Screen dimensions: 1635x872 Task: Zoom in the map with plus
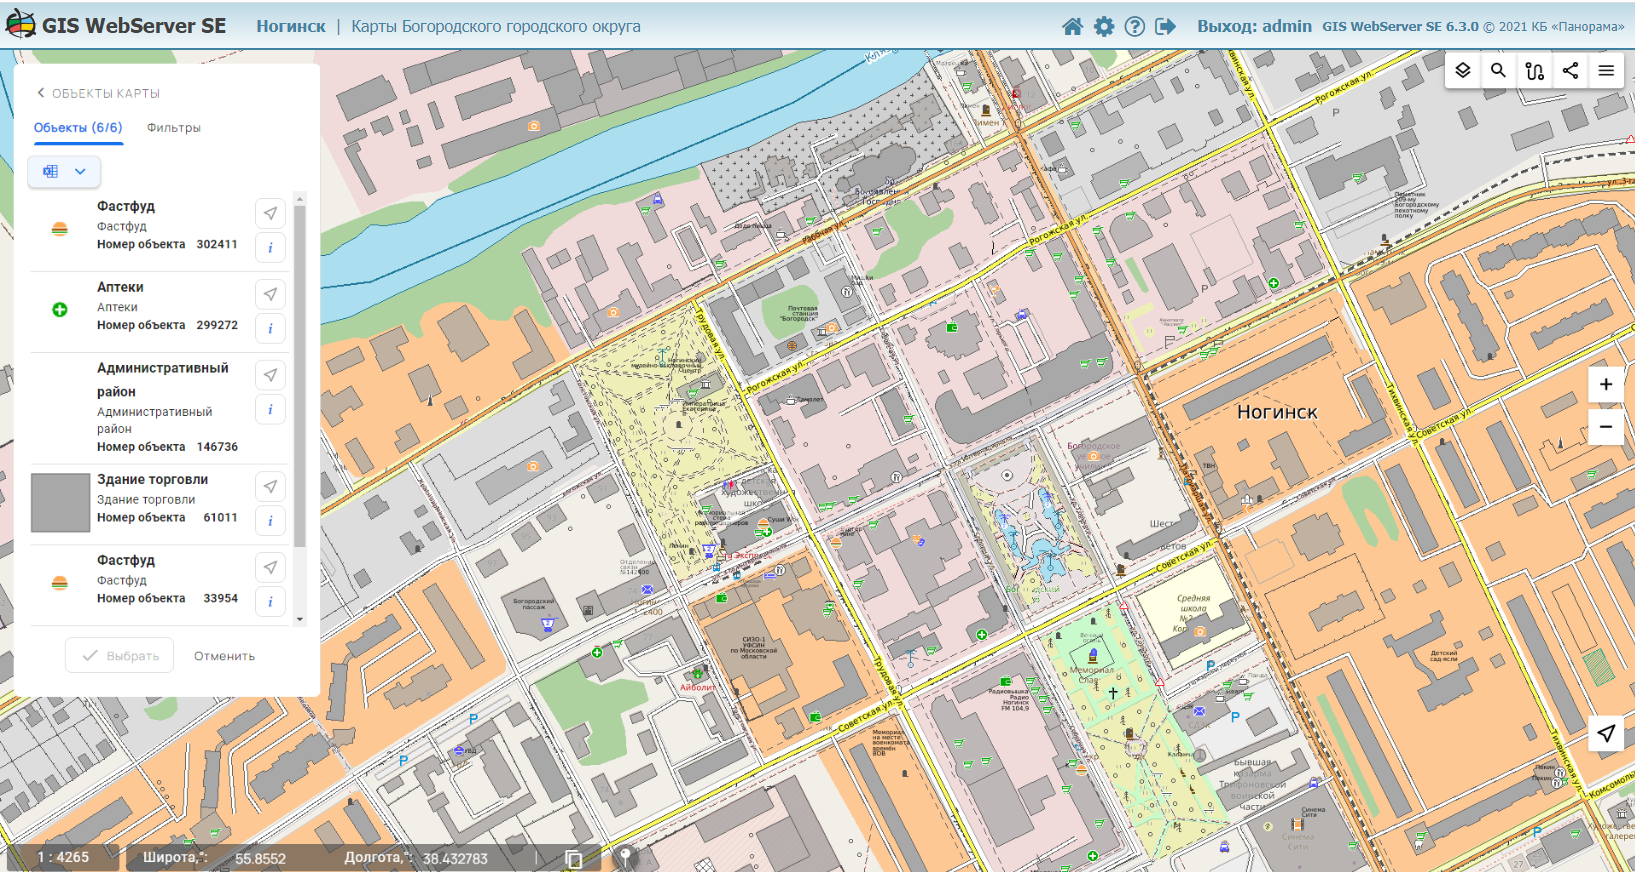tap(1606, 384)
